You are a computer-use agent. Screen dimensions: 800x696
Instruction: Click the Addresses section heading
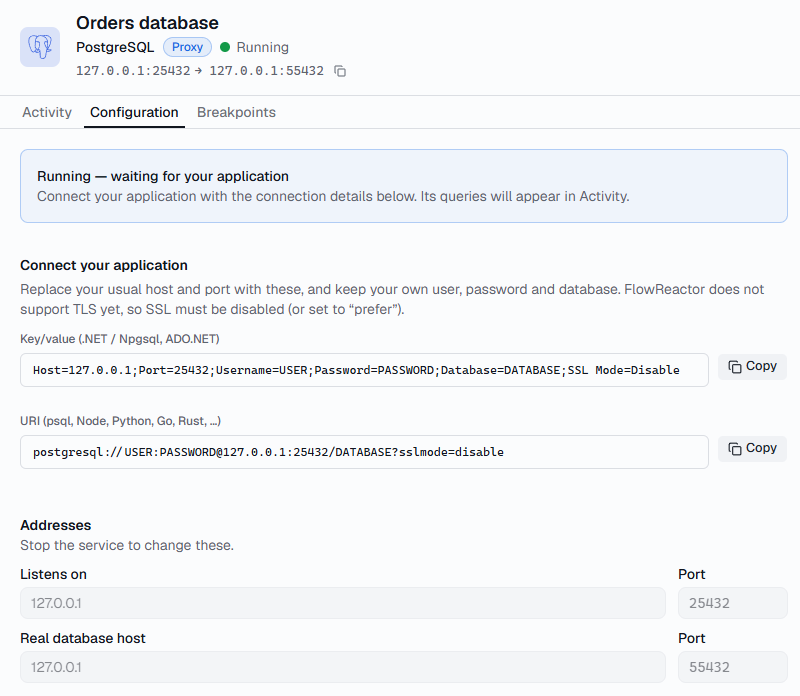click(56, 525)
